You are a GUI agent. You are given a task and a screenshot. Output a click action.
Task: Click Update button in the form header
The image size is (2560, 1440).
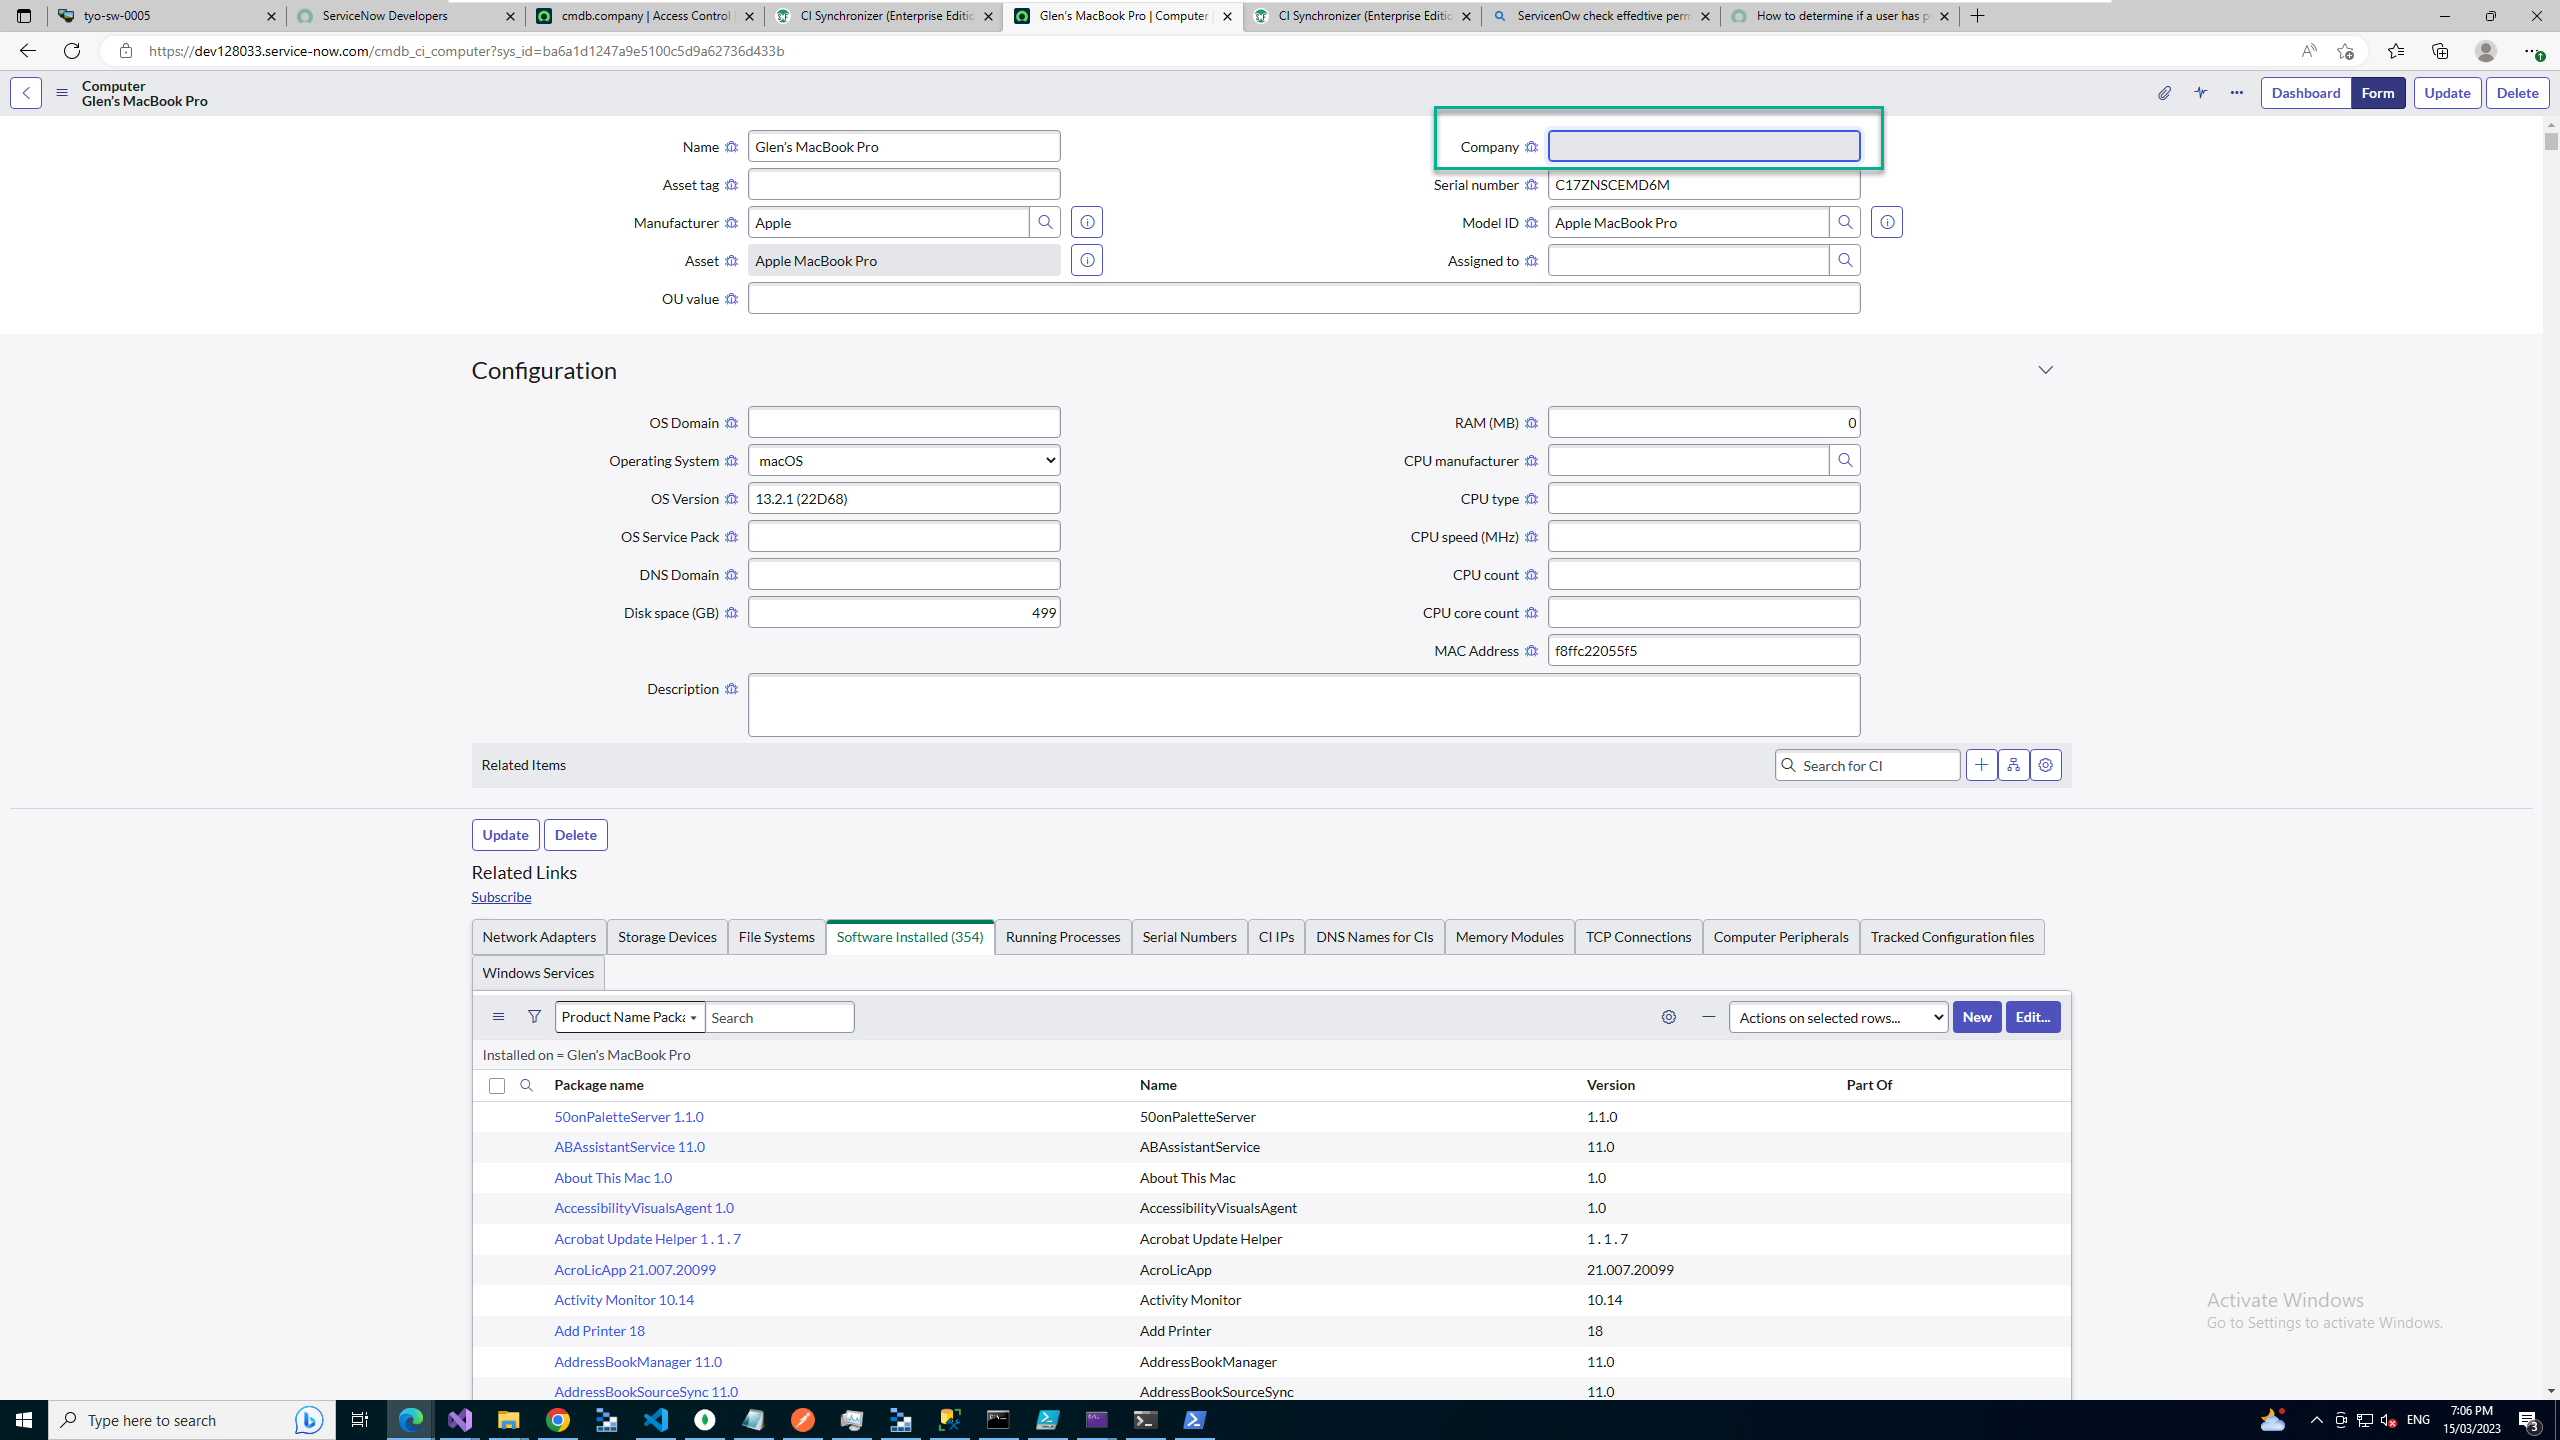(x=2447, y=93)
